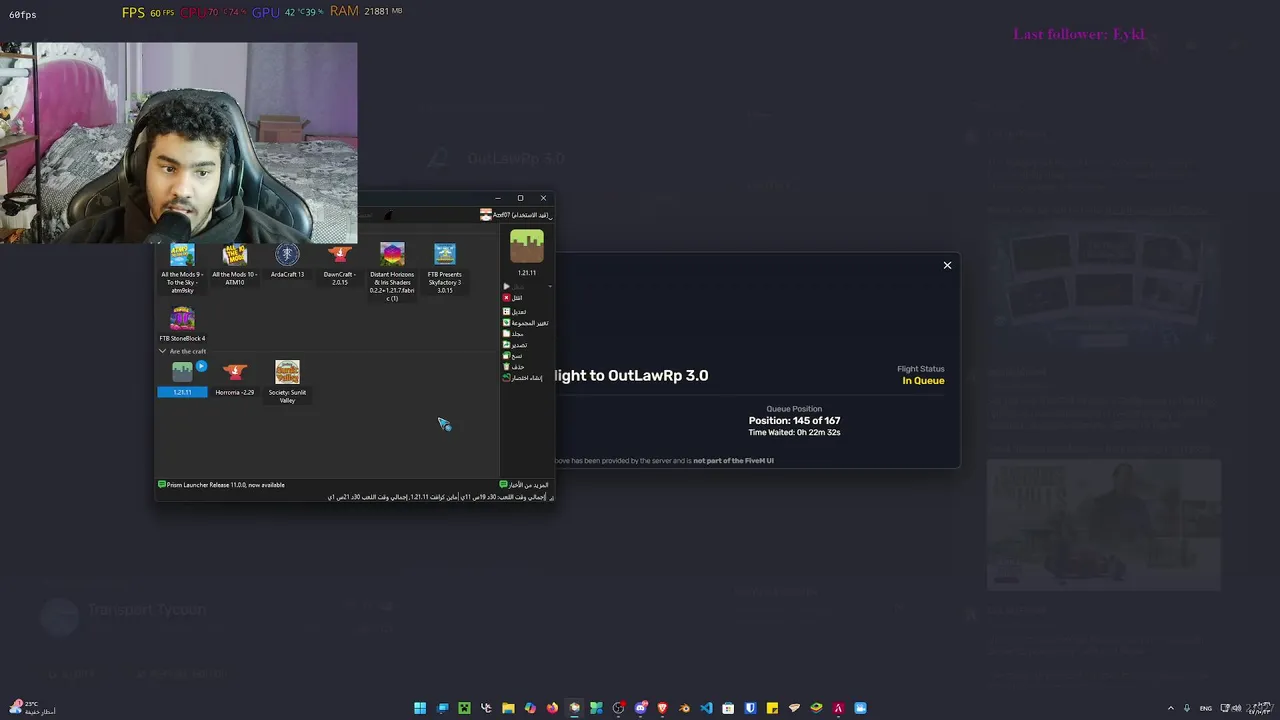
Task: Click the Create Shortcut (إنشاء اختصار) action
Action: coord(522,378)
